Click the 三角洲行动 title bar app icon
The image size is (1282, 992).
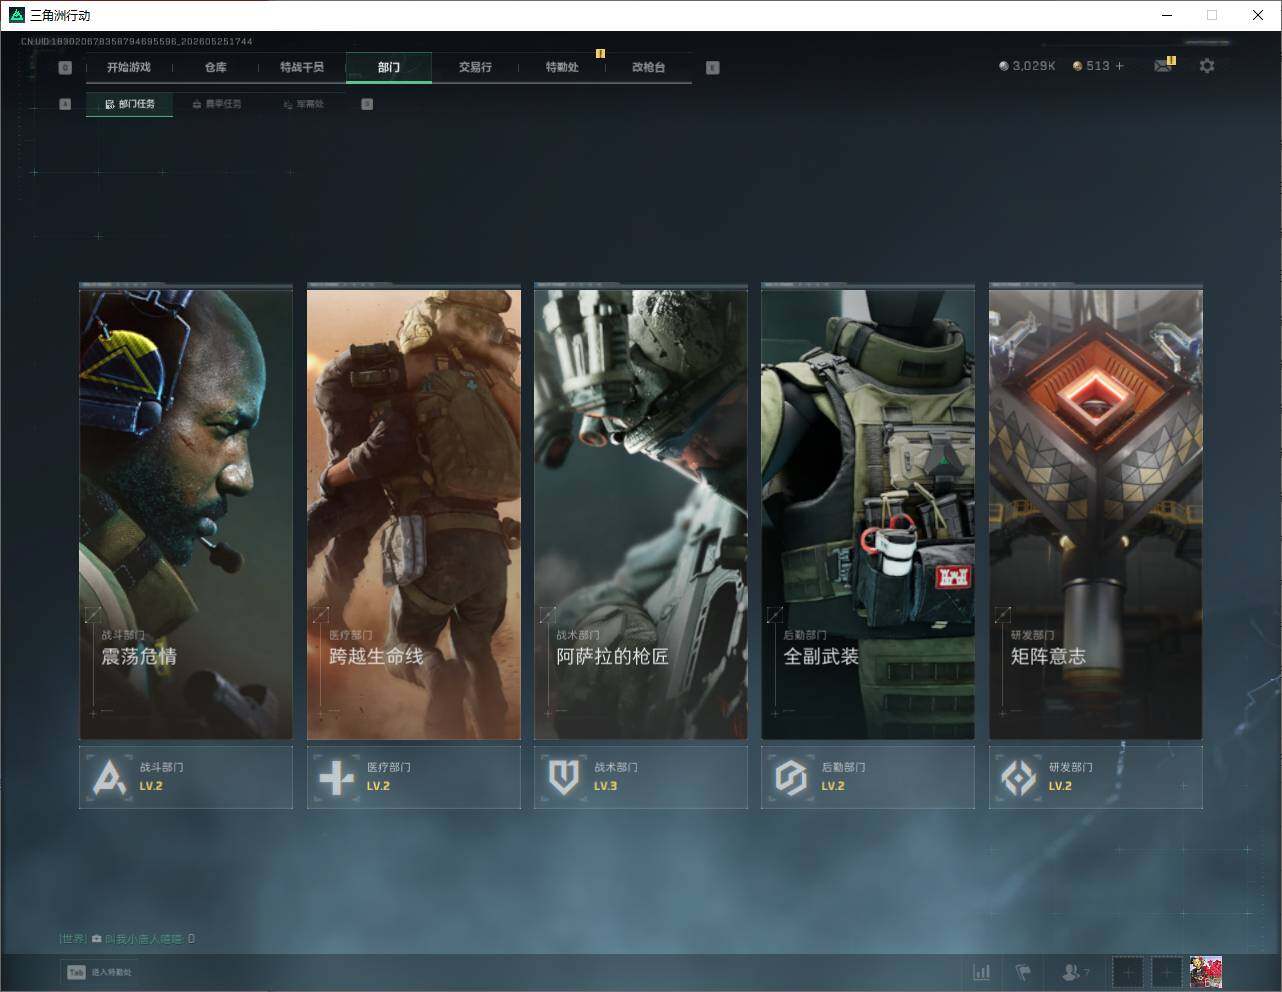[16, 15]
